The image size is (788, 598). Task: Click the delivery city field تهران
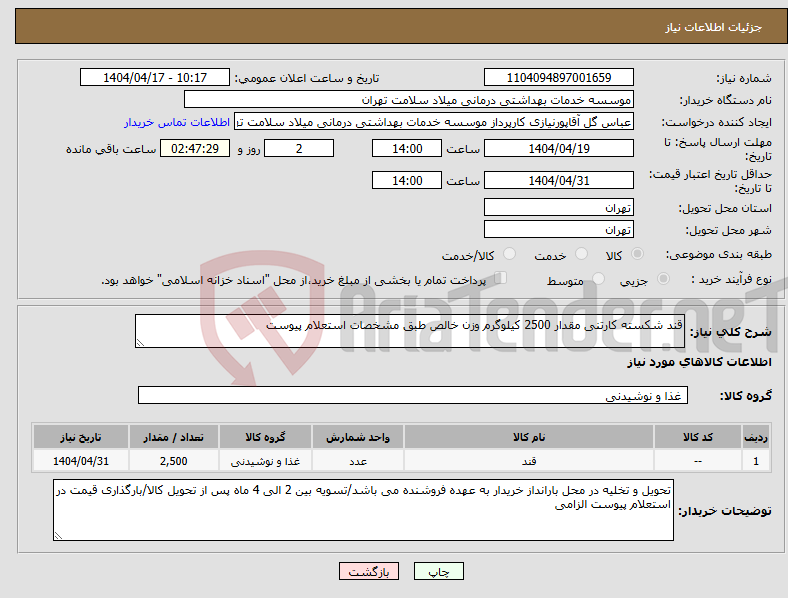pos(558,230)
